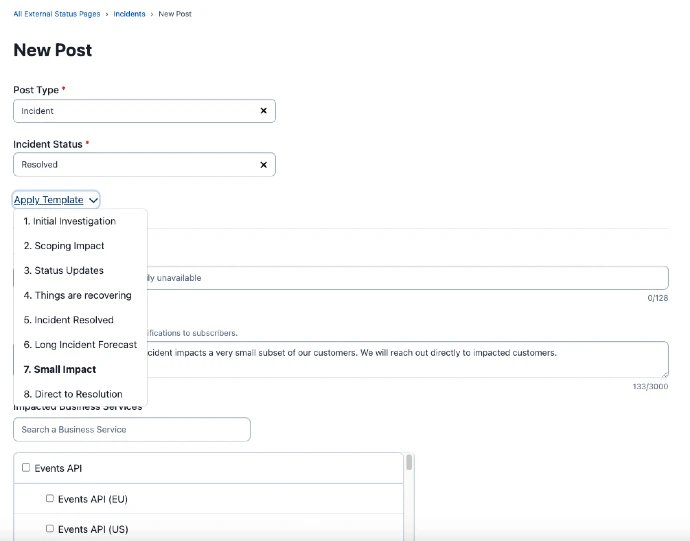Click the Incident Status label
This screenshot has height=541, width=690.
[x=48, y=144]
